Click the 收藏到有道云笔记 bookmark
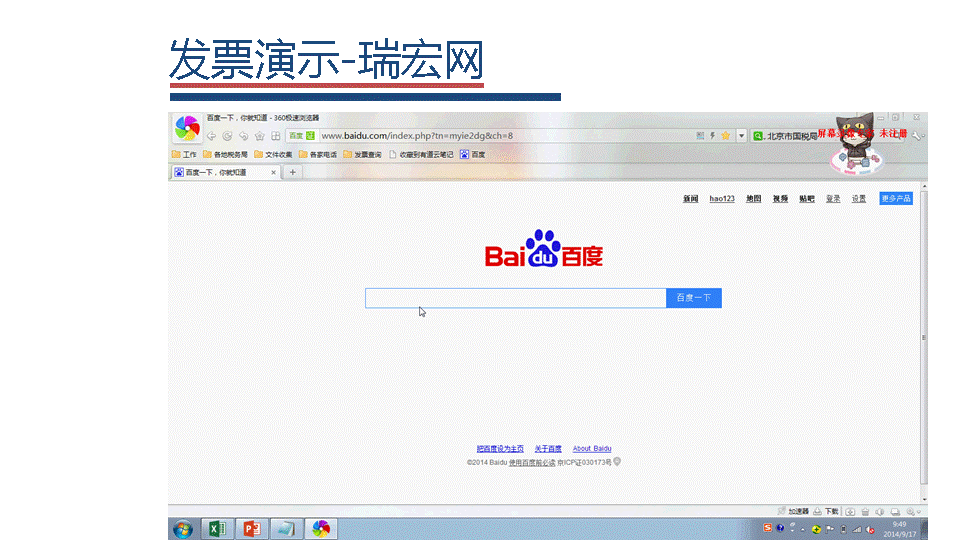The image size is (960, 540). (421, 155)
